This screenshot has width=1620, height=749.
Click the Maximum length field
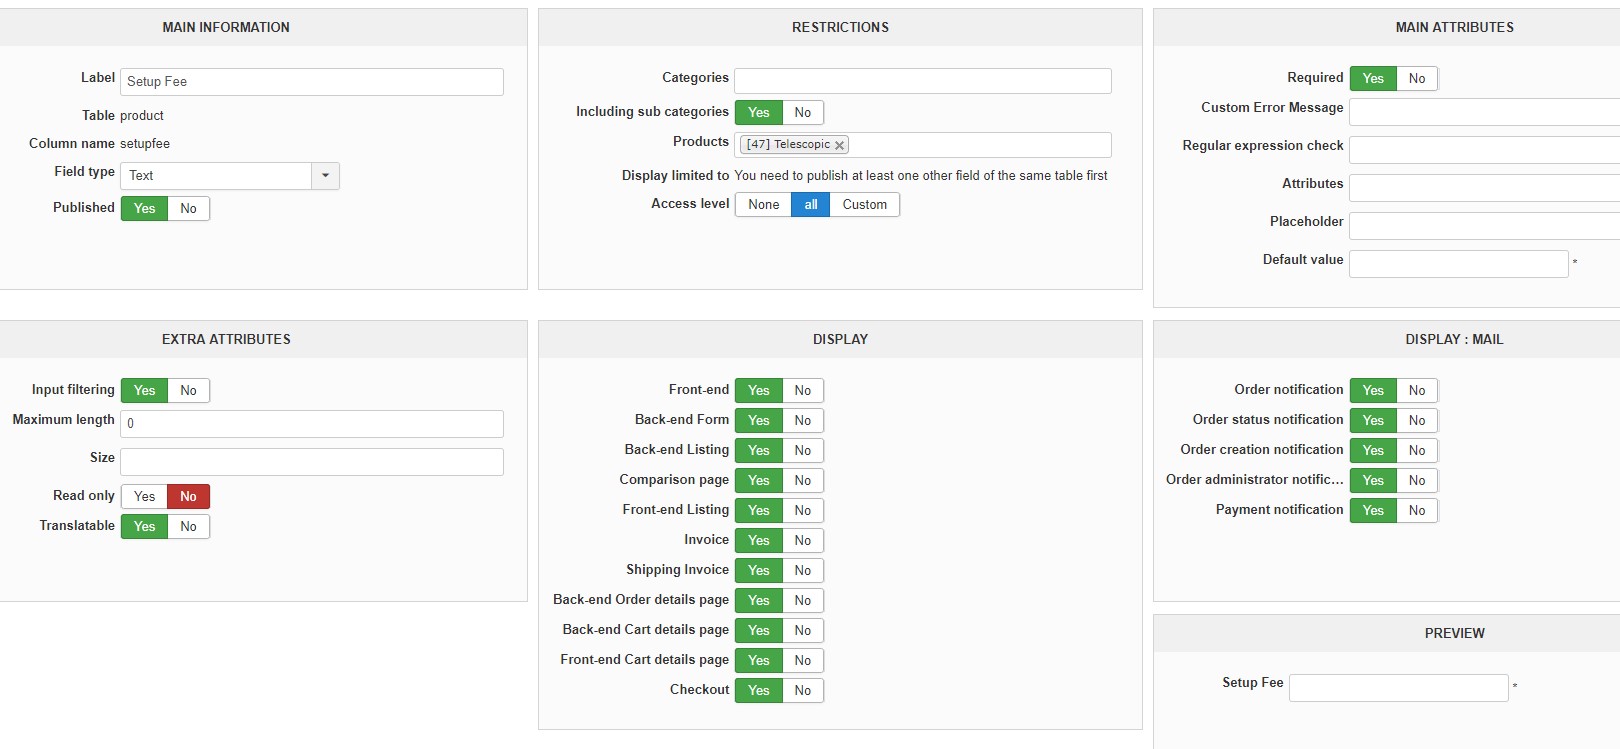tap(312, 423)
